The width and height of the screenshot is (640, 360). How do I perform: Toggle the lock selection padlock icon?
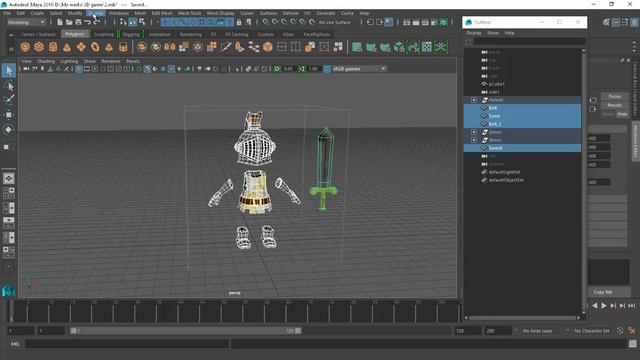pos(239,22)
